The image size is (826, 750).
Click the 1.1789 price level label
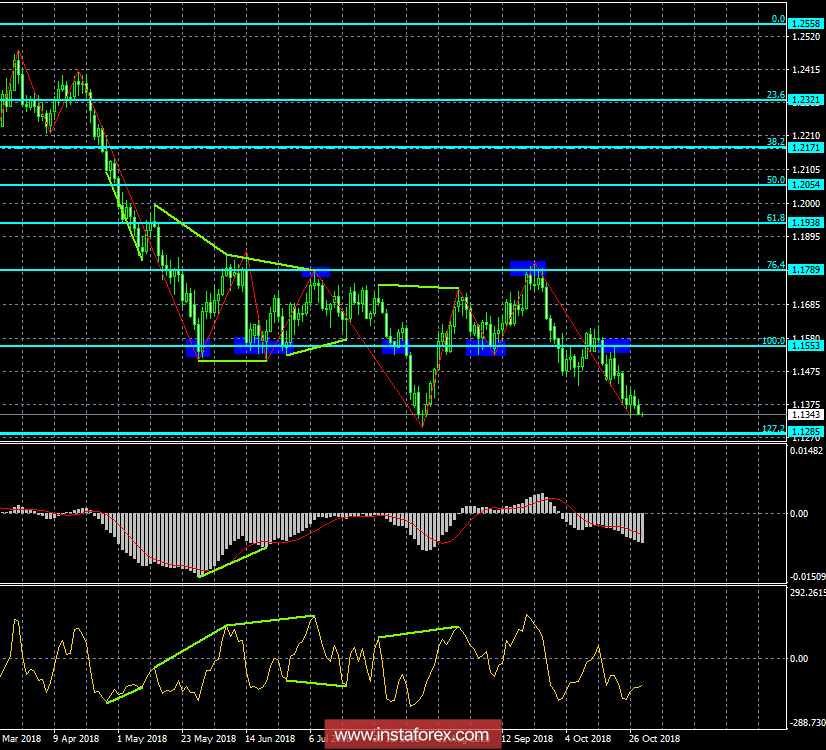click(806, 270)
